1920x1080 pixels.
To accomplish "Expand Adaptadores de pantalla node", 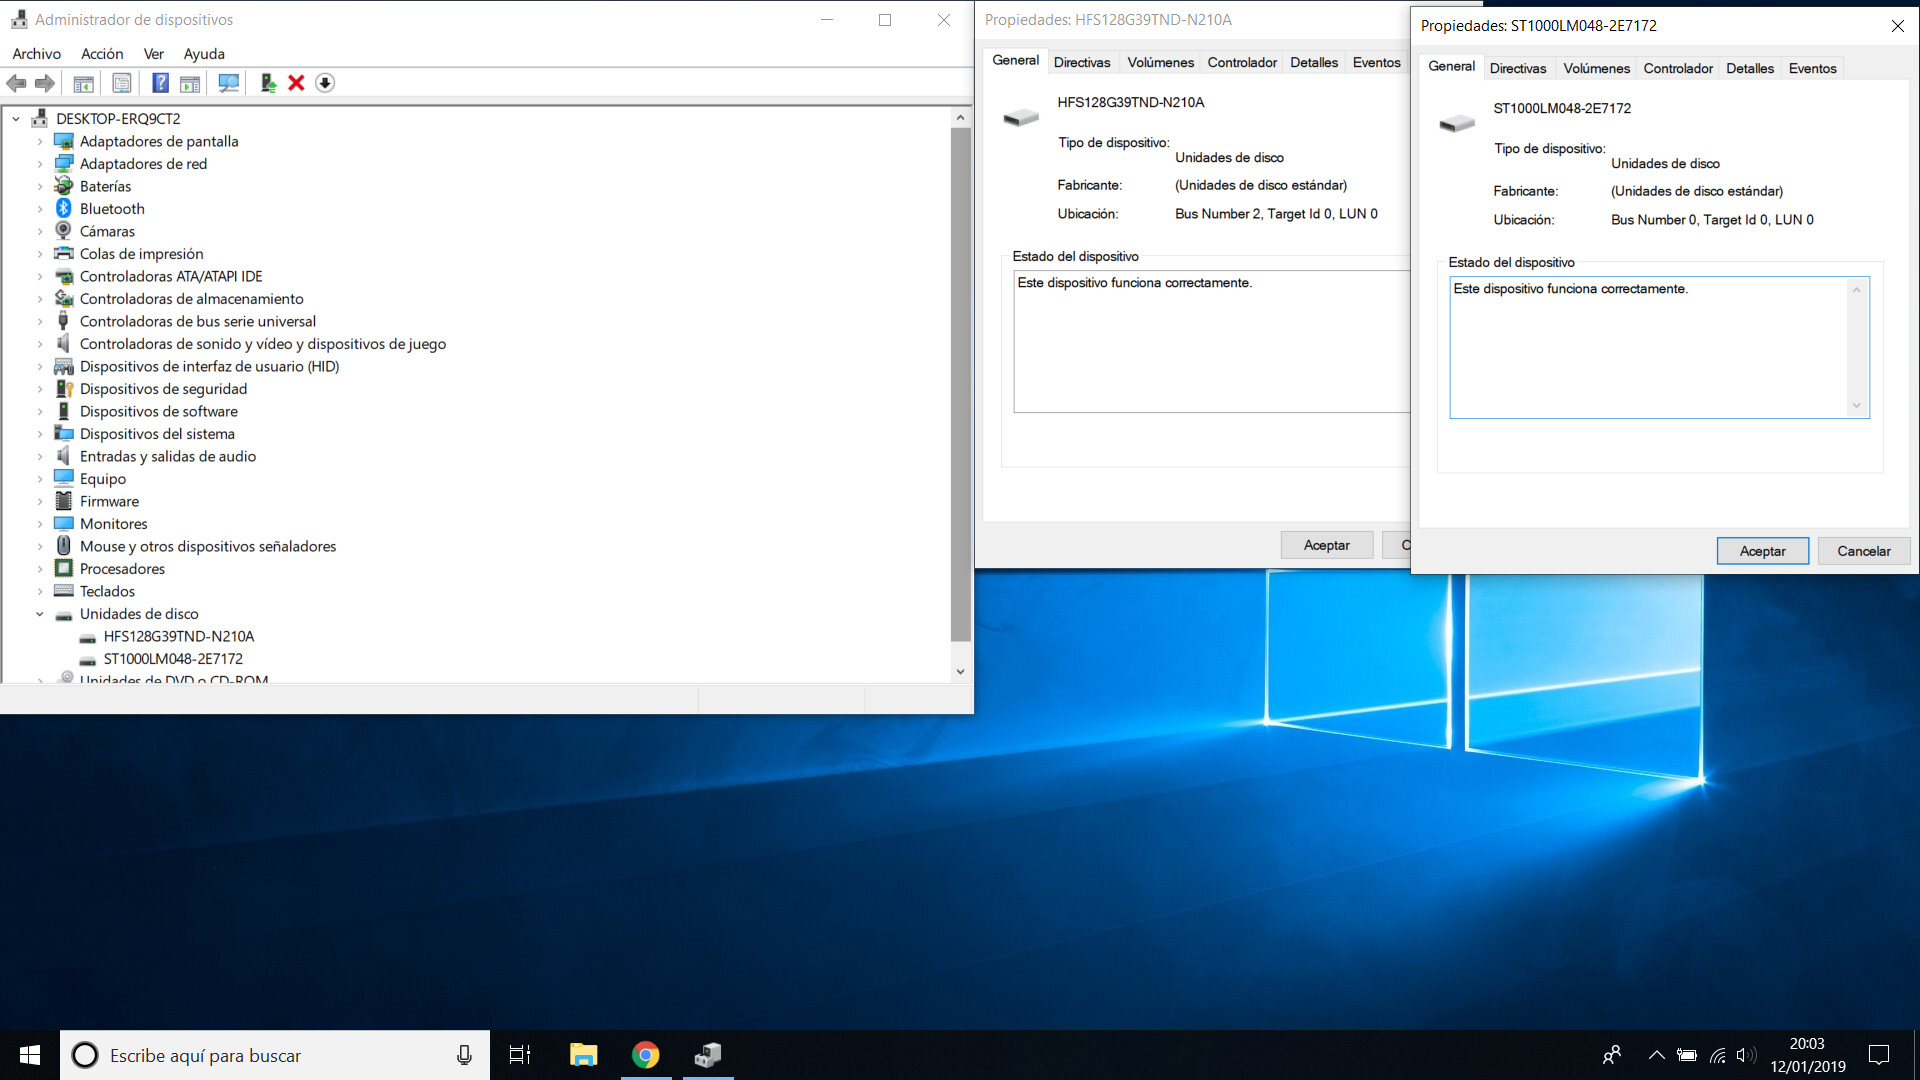I will (40, 142).
